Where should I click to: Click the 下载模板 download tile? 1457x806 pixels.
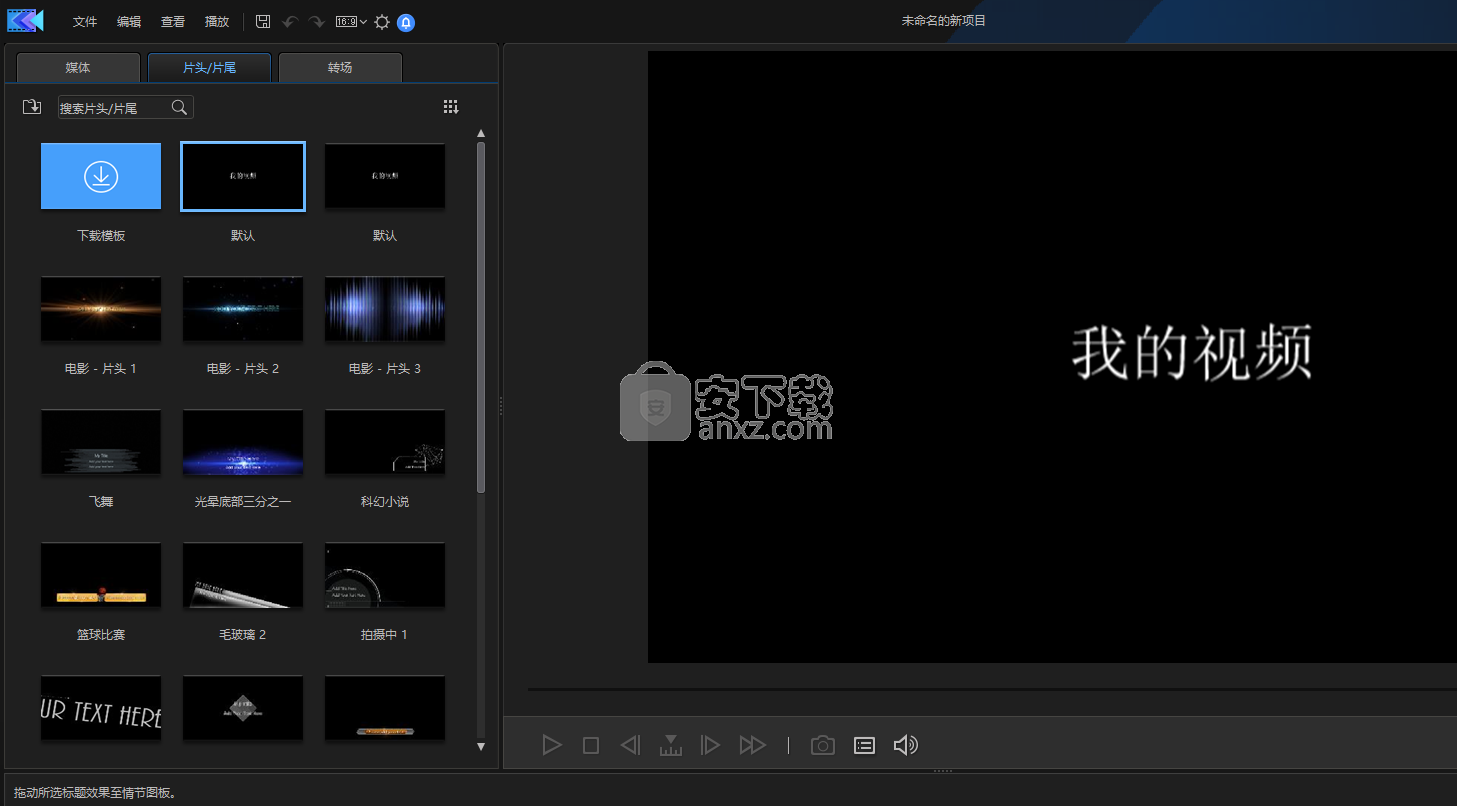[x=101, y=176]
